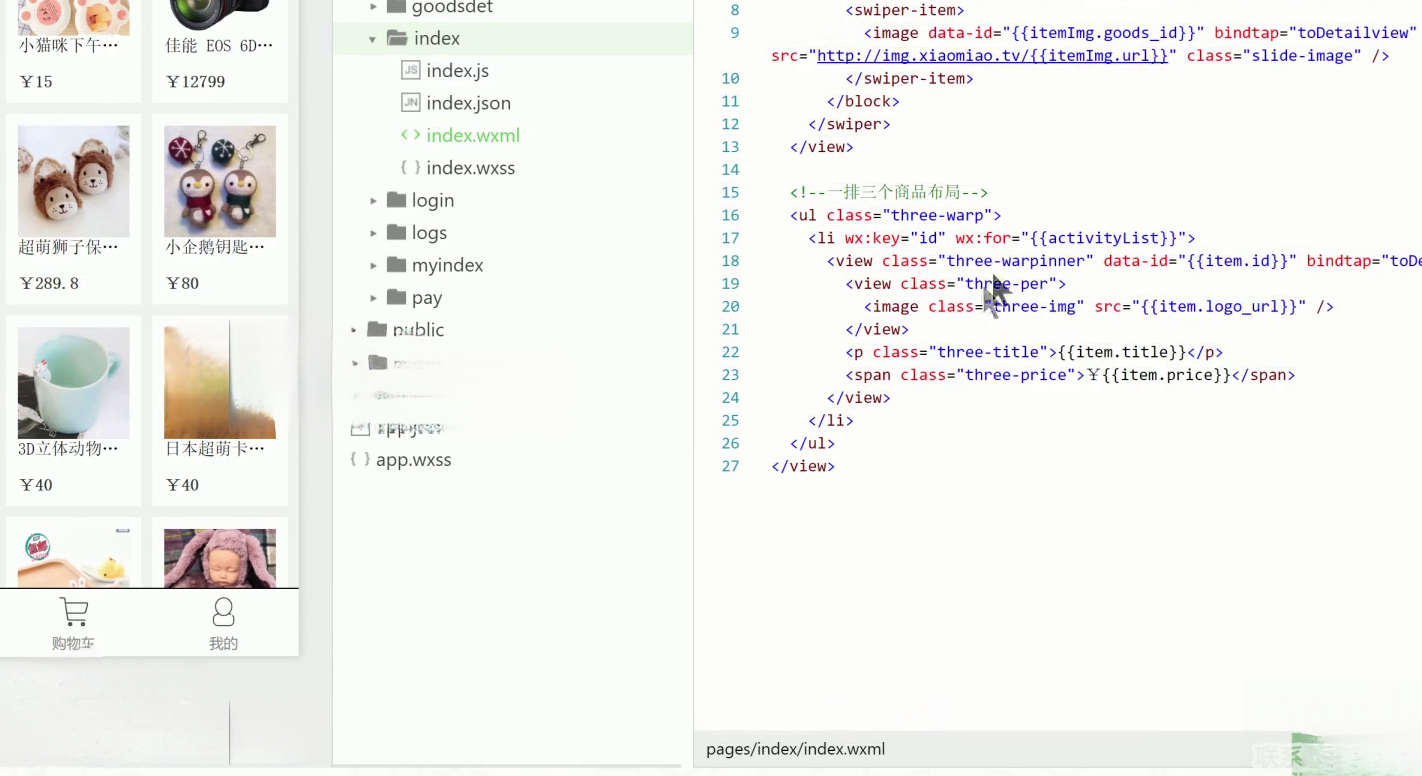
Task: Click the {{item.logo_url}} src value
Action: tap(1217, 307)
